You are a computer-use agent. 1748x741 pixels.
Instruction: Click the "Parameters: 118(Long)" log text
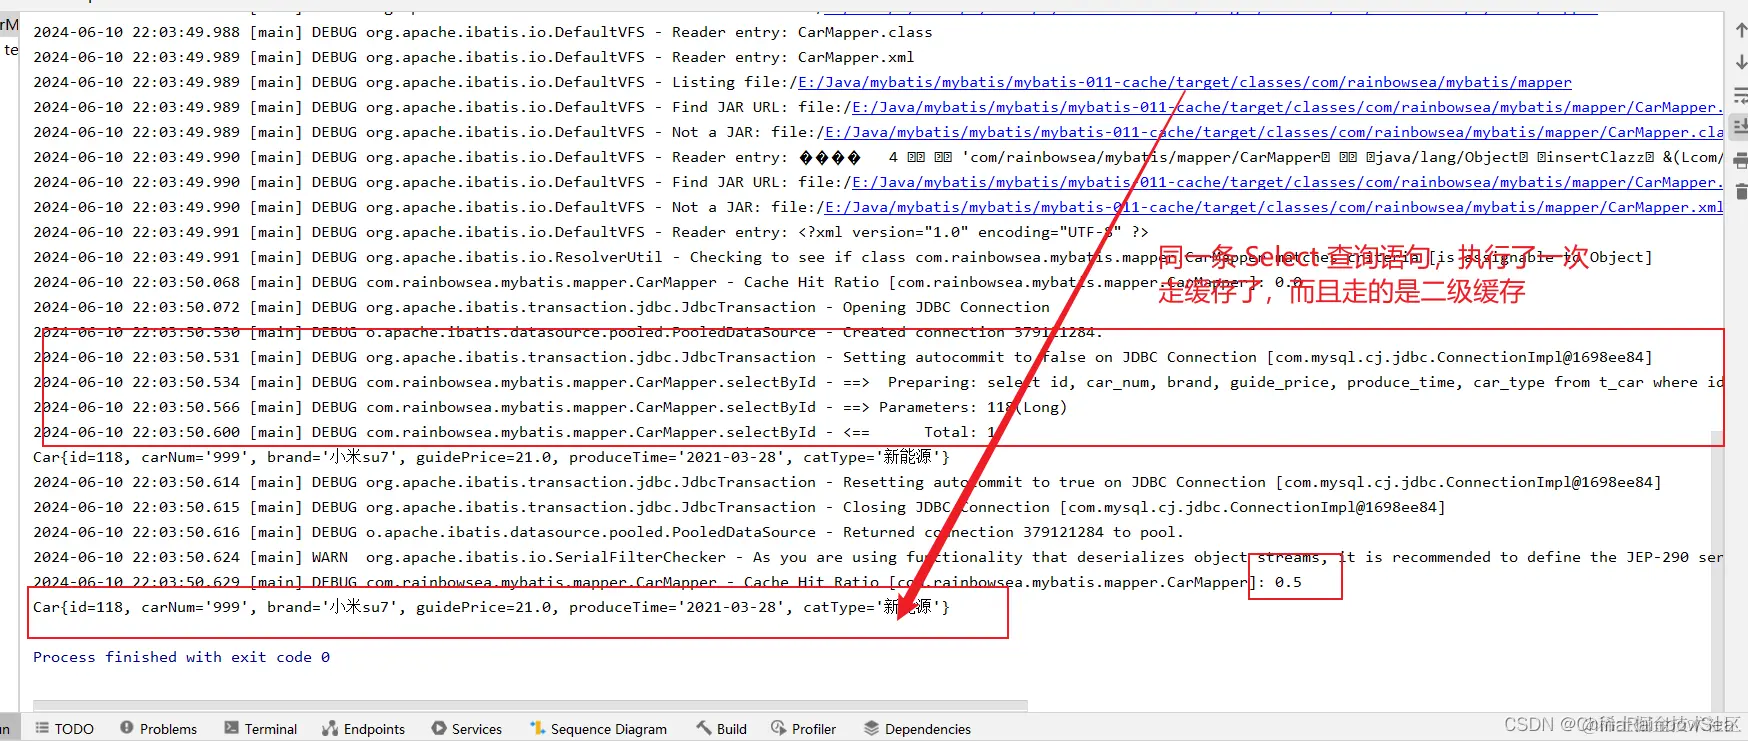[x=973, y=407]
